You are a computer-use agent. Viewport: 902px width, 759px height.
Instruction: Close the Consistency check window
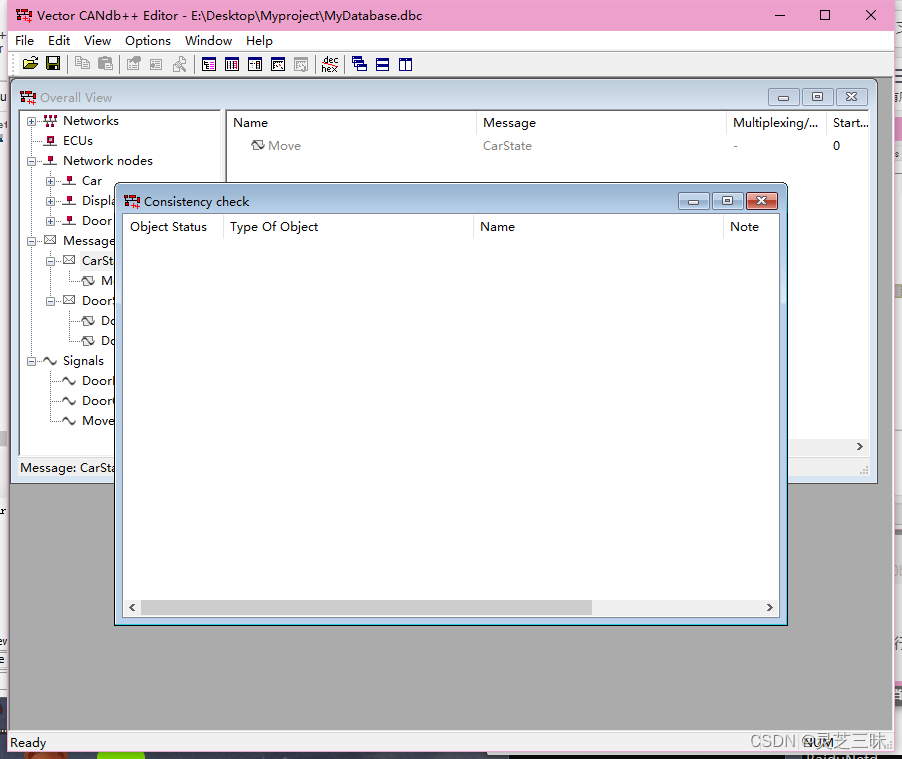point(762,201)
